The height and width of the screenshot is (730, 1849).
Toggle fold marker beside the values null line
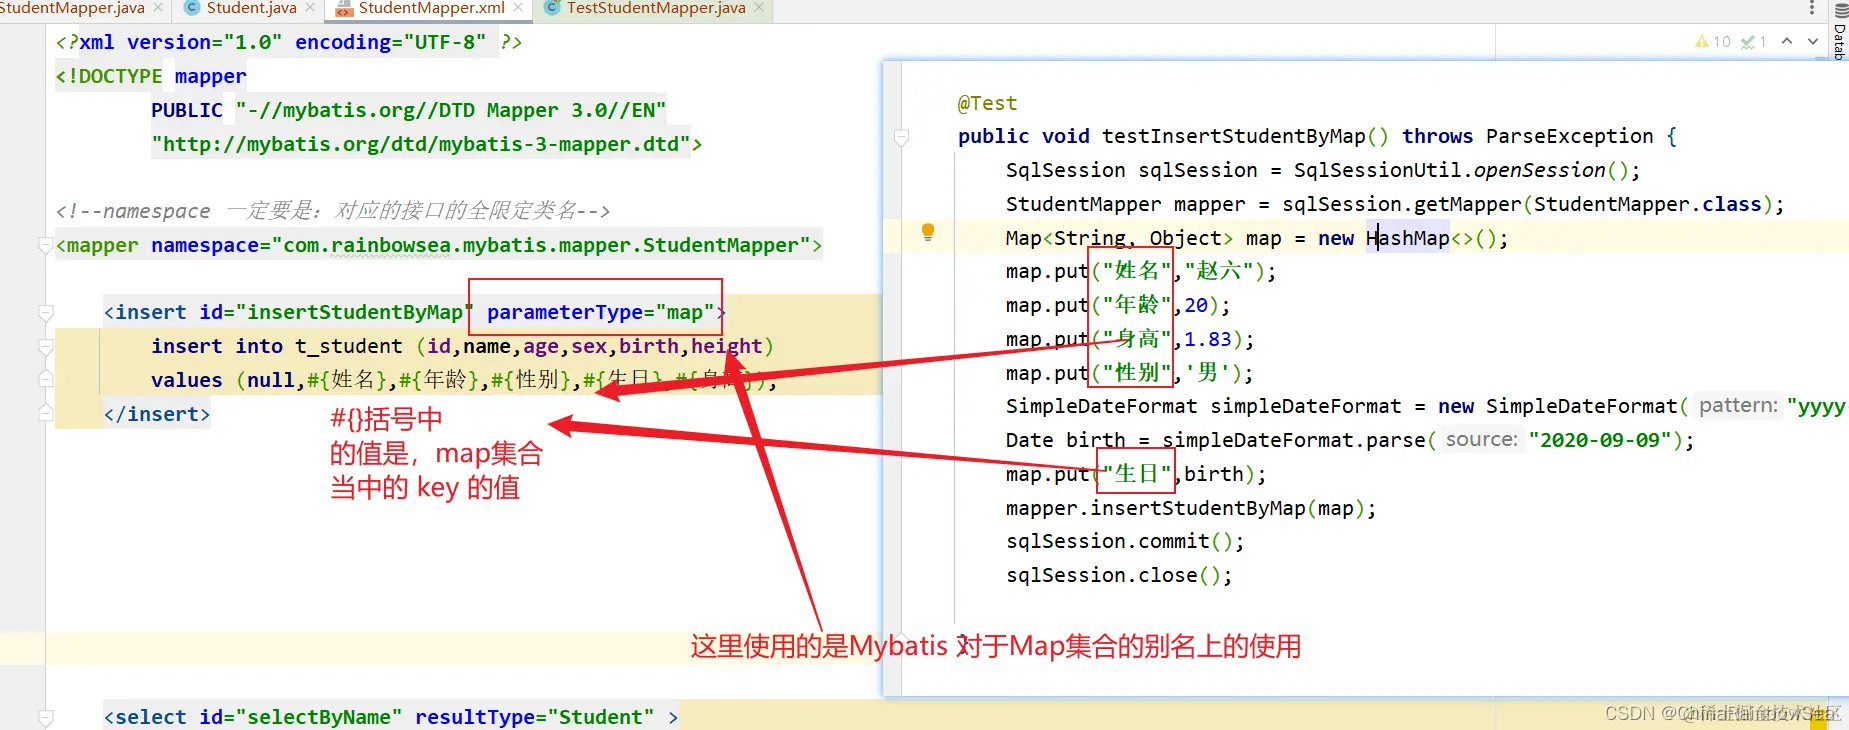[45, 379]
